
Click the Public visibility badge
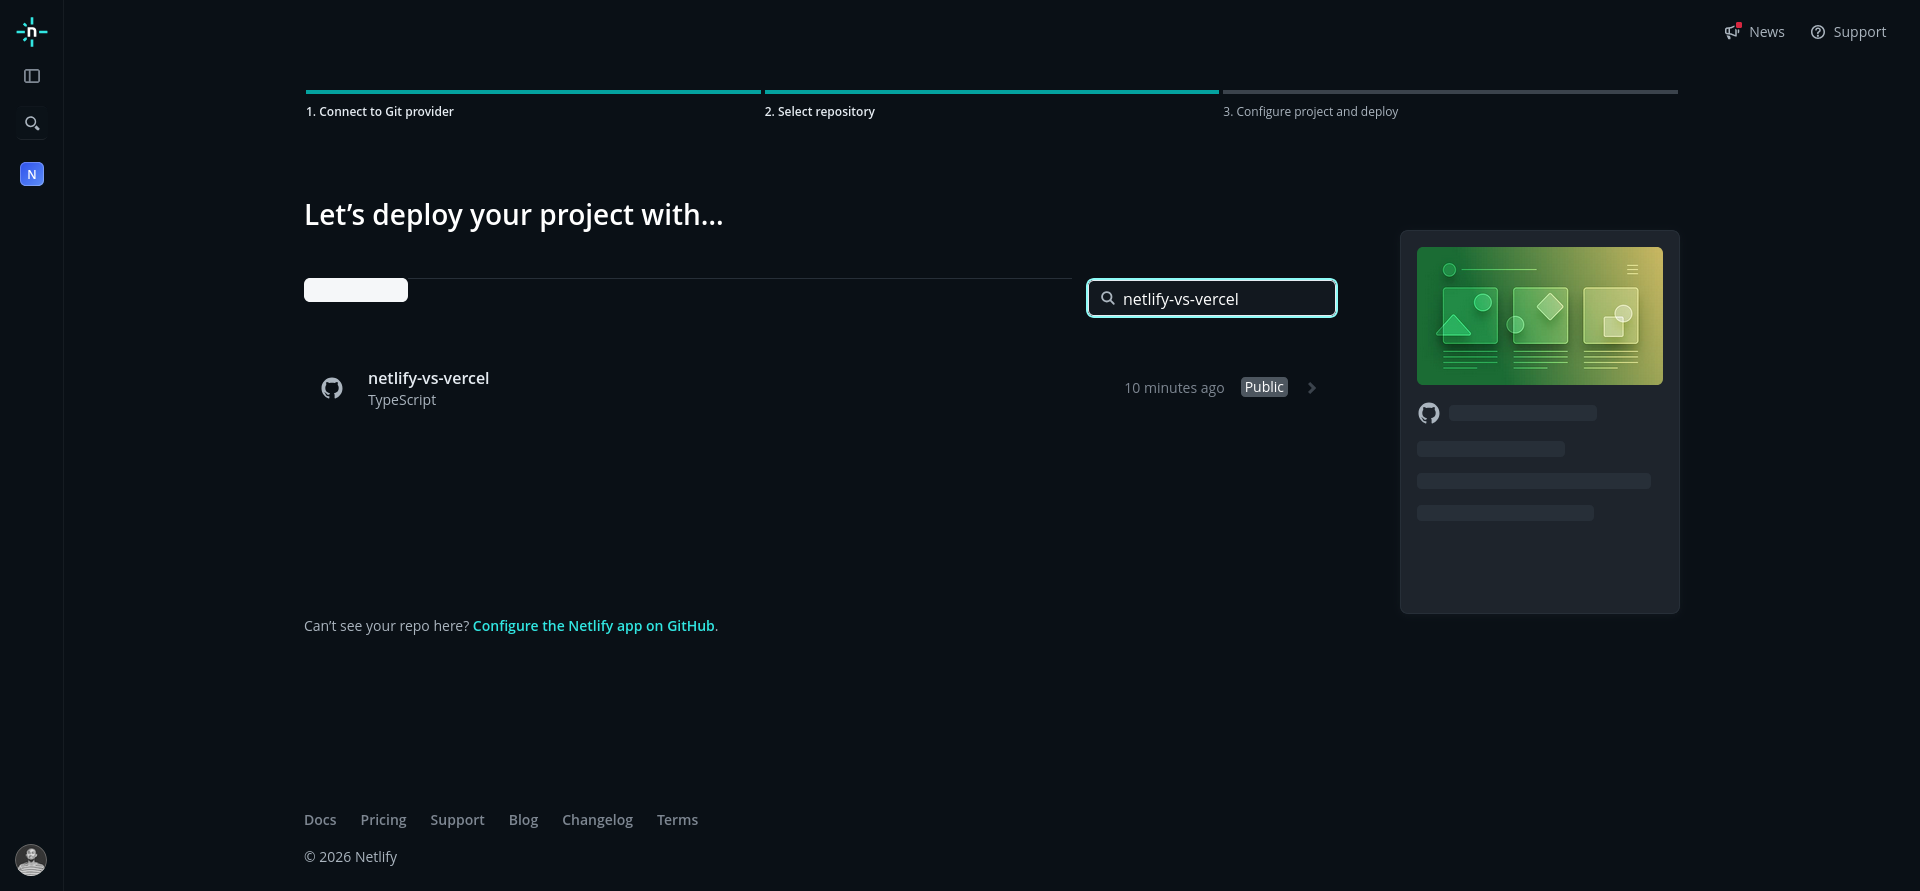[1264, 387]
